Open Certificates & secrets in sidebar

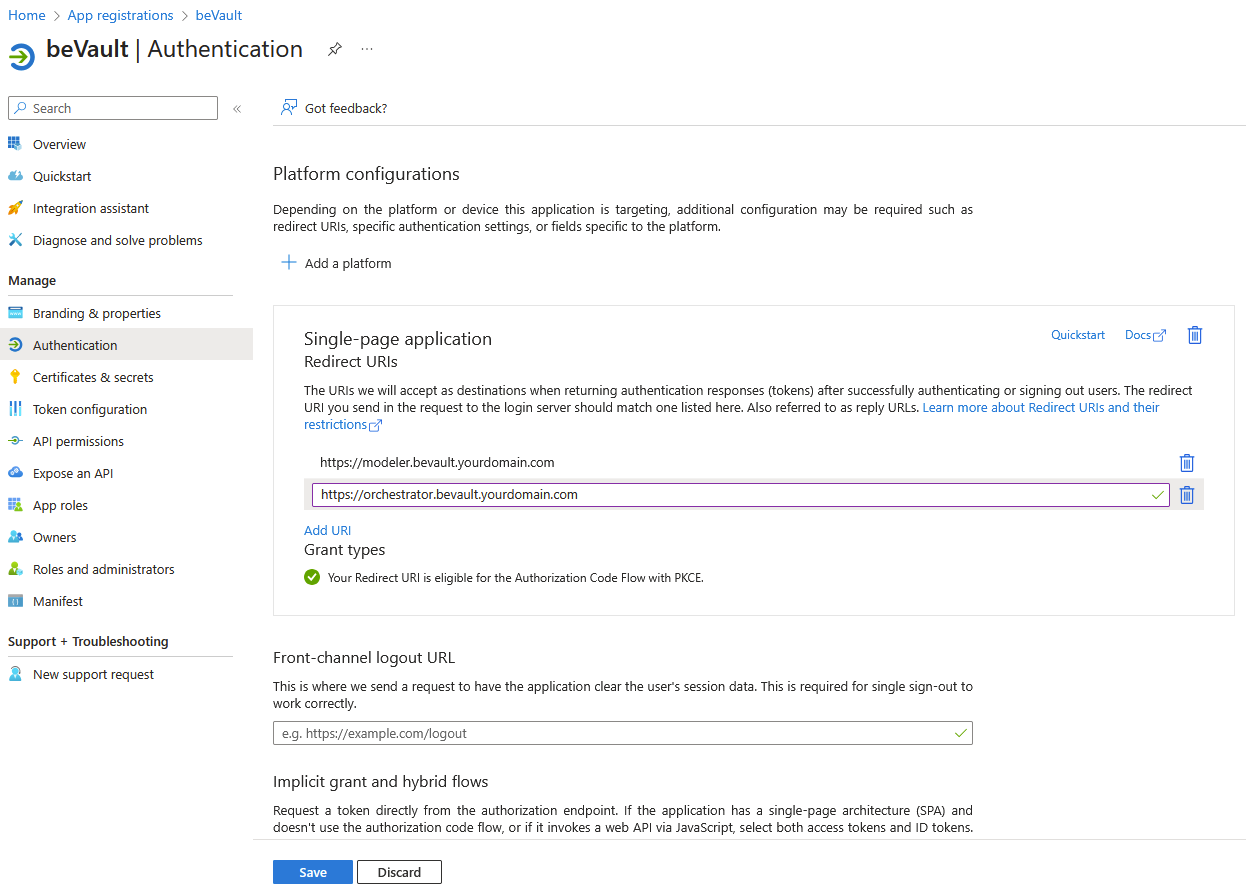pos(93,377)
